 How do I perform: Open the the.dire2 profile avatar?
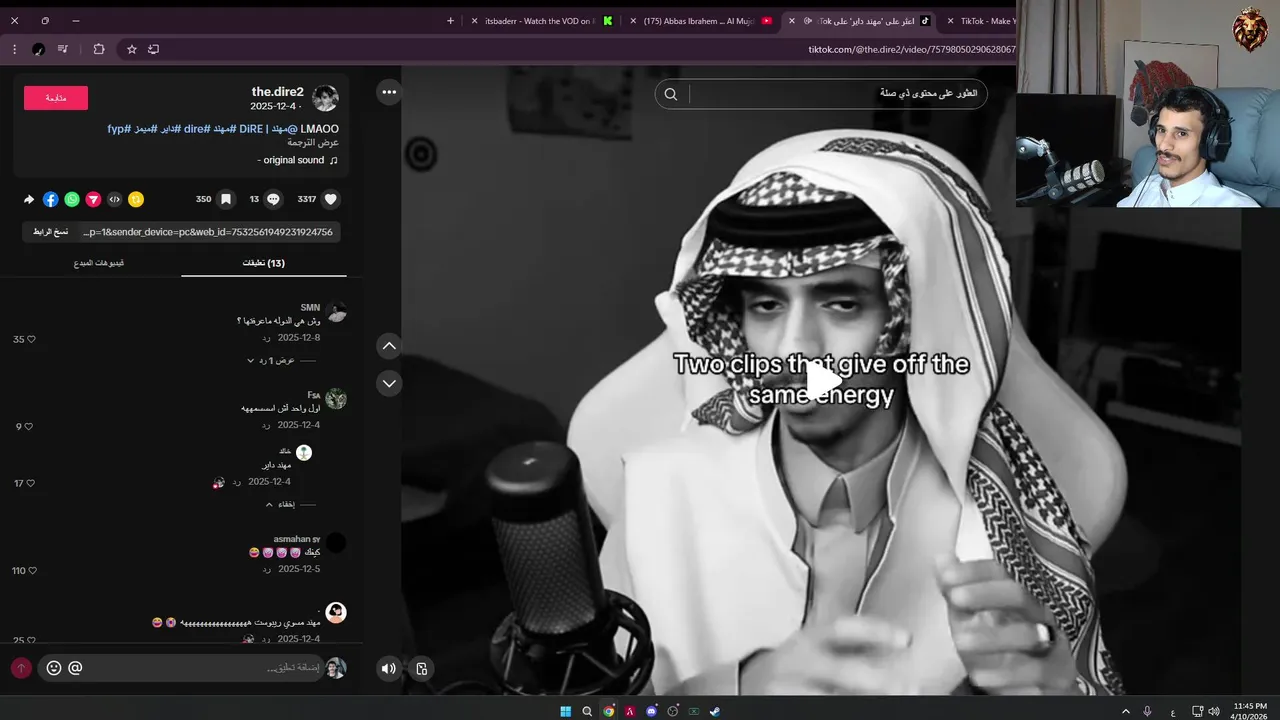[325, 98]
